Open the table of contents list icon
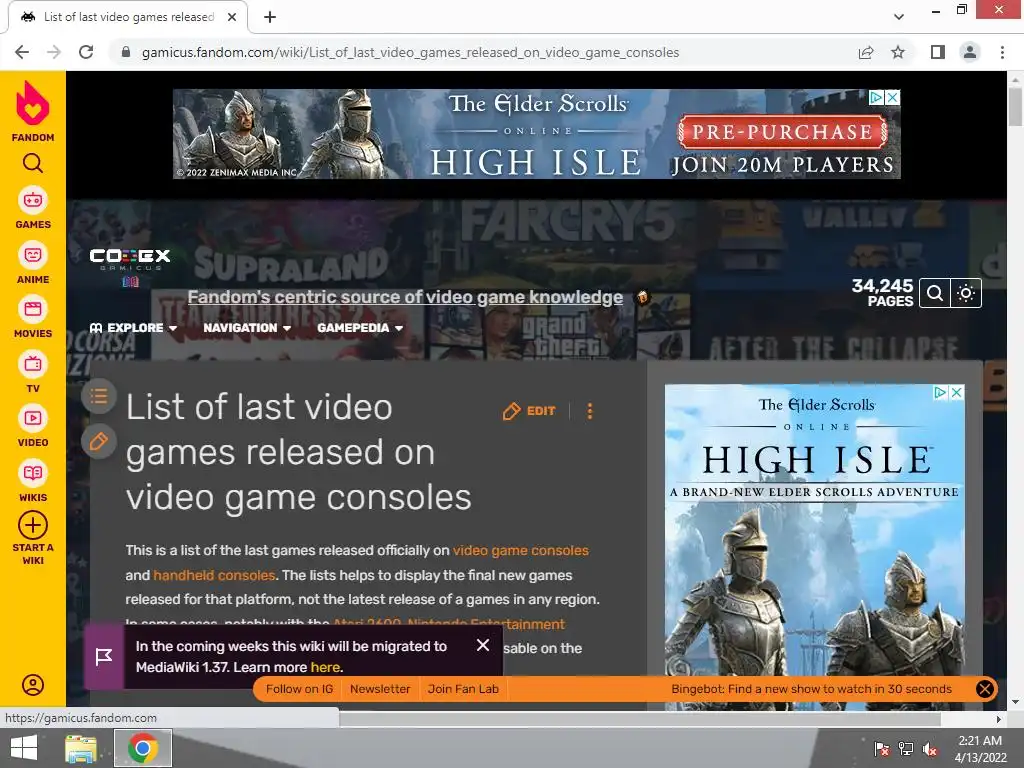The width and height of the screenshot is (1024, 768). coord(99,396)
